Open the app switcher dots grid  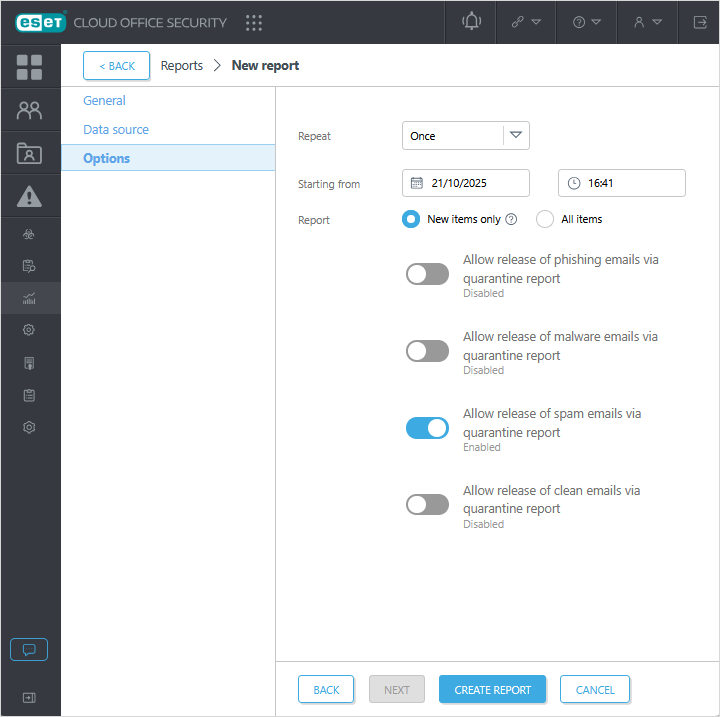click(x=254, y=22)
